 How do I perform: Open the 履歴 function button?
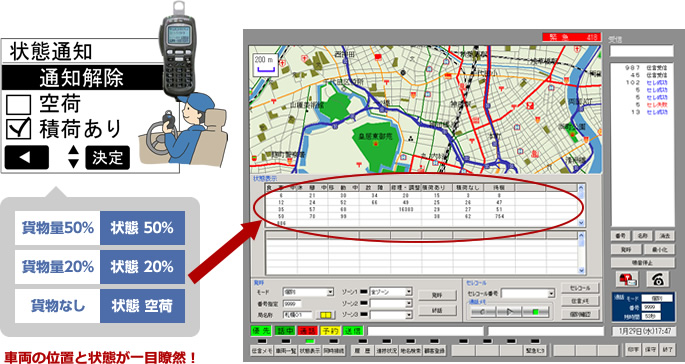point(363,350)
